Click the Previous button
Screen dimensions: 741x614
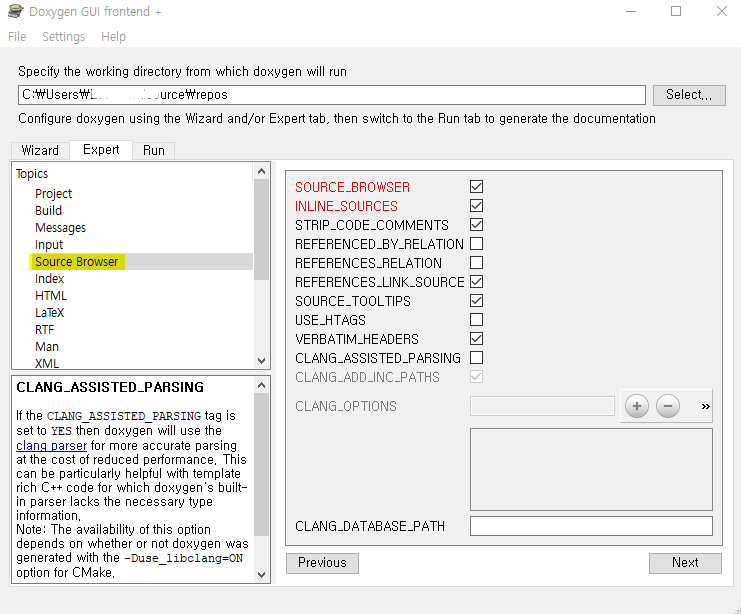tap(322, 563)
